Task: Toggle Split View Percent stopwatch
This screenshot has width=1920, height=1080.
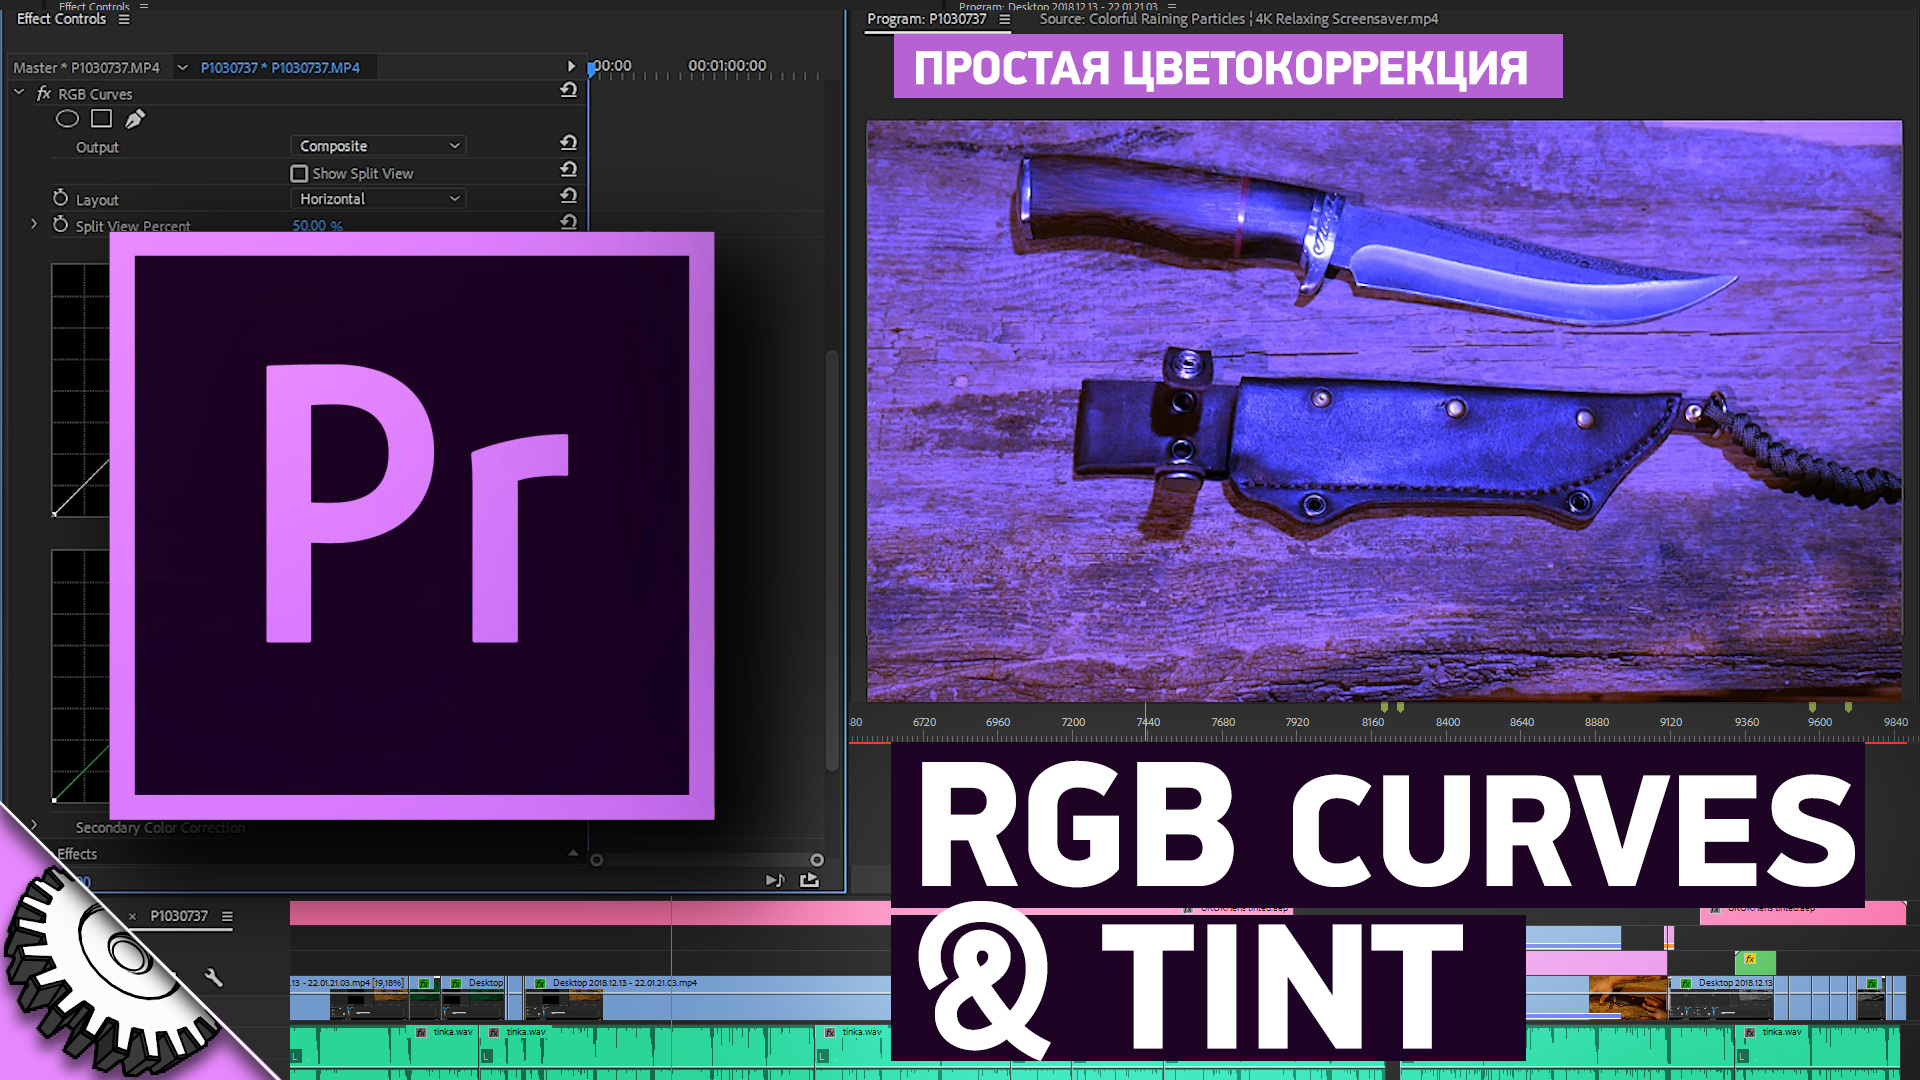Action: click(x=60, y=225)
